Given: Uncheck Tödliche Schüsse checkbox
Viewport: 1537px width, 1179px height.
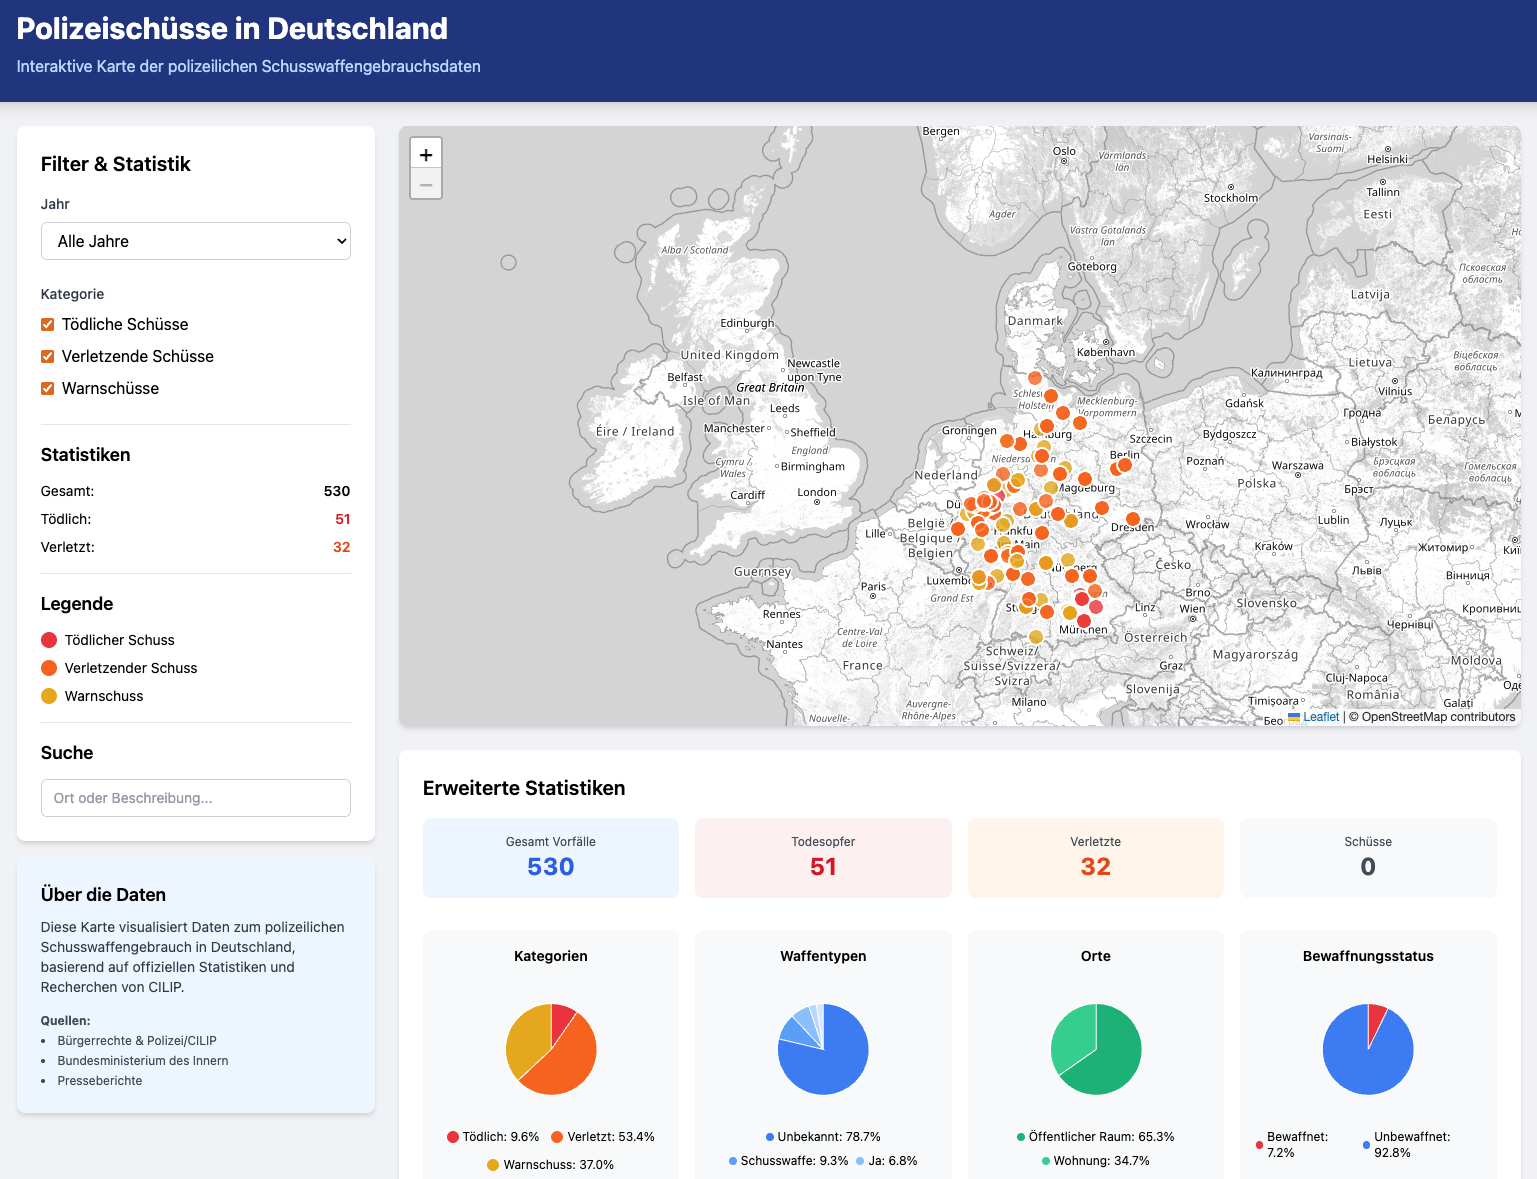Looking at the screenshot, I should (x=48, y=325).
